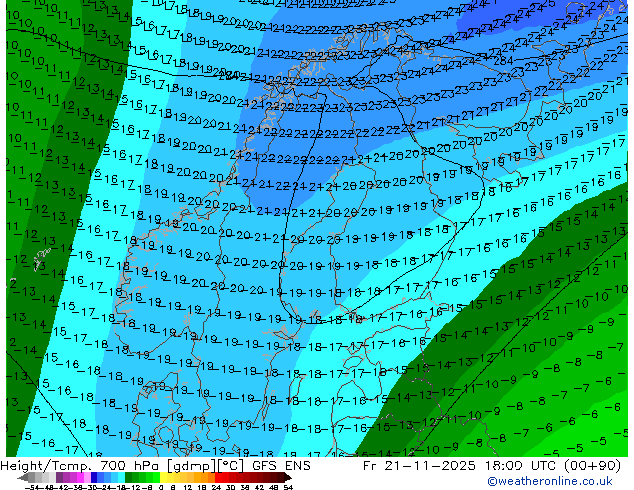Click the 'GFS ENS' model label

(281, 466)
